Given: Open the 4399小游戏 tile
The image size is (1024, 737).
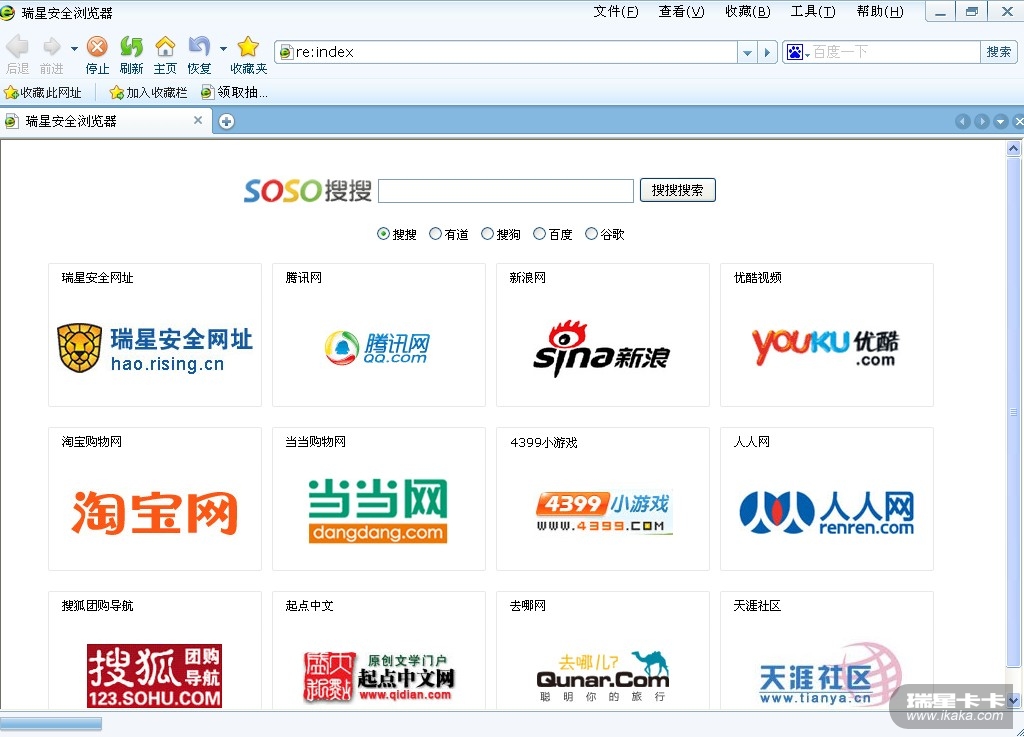Looking at the screenshot, I should (x=603, y=499).
